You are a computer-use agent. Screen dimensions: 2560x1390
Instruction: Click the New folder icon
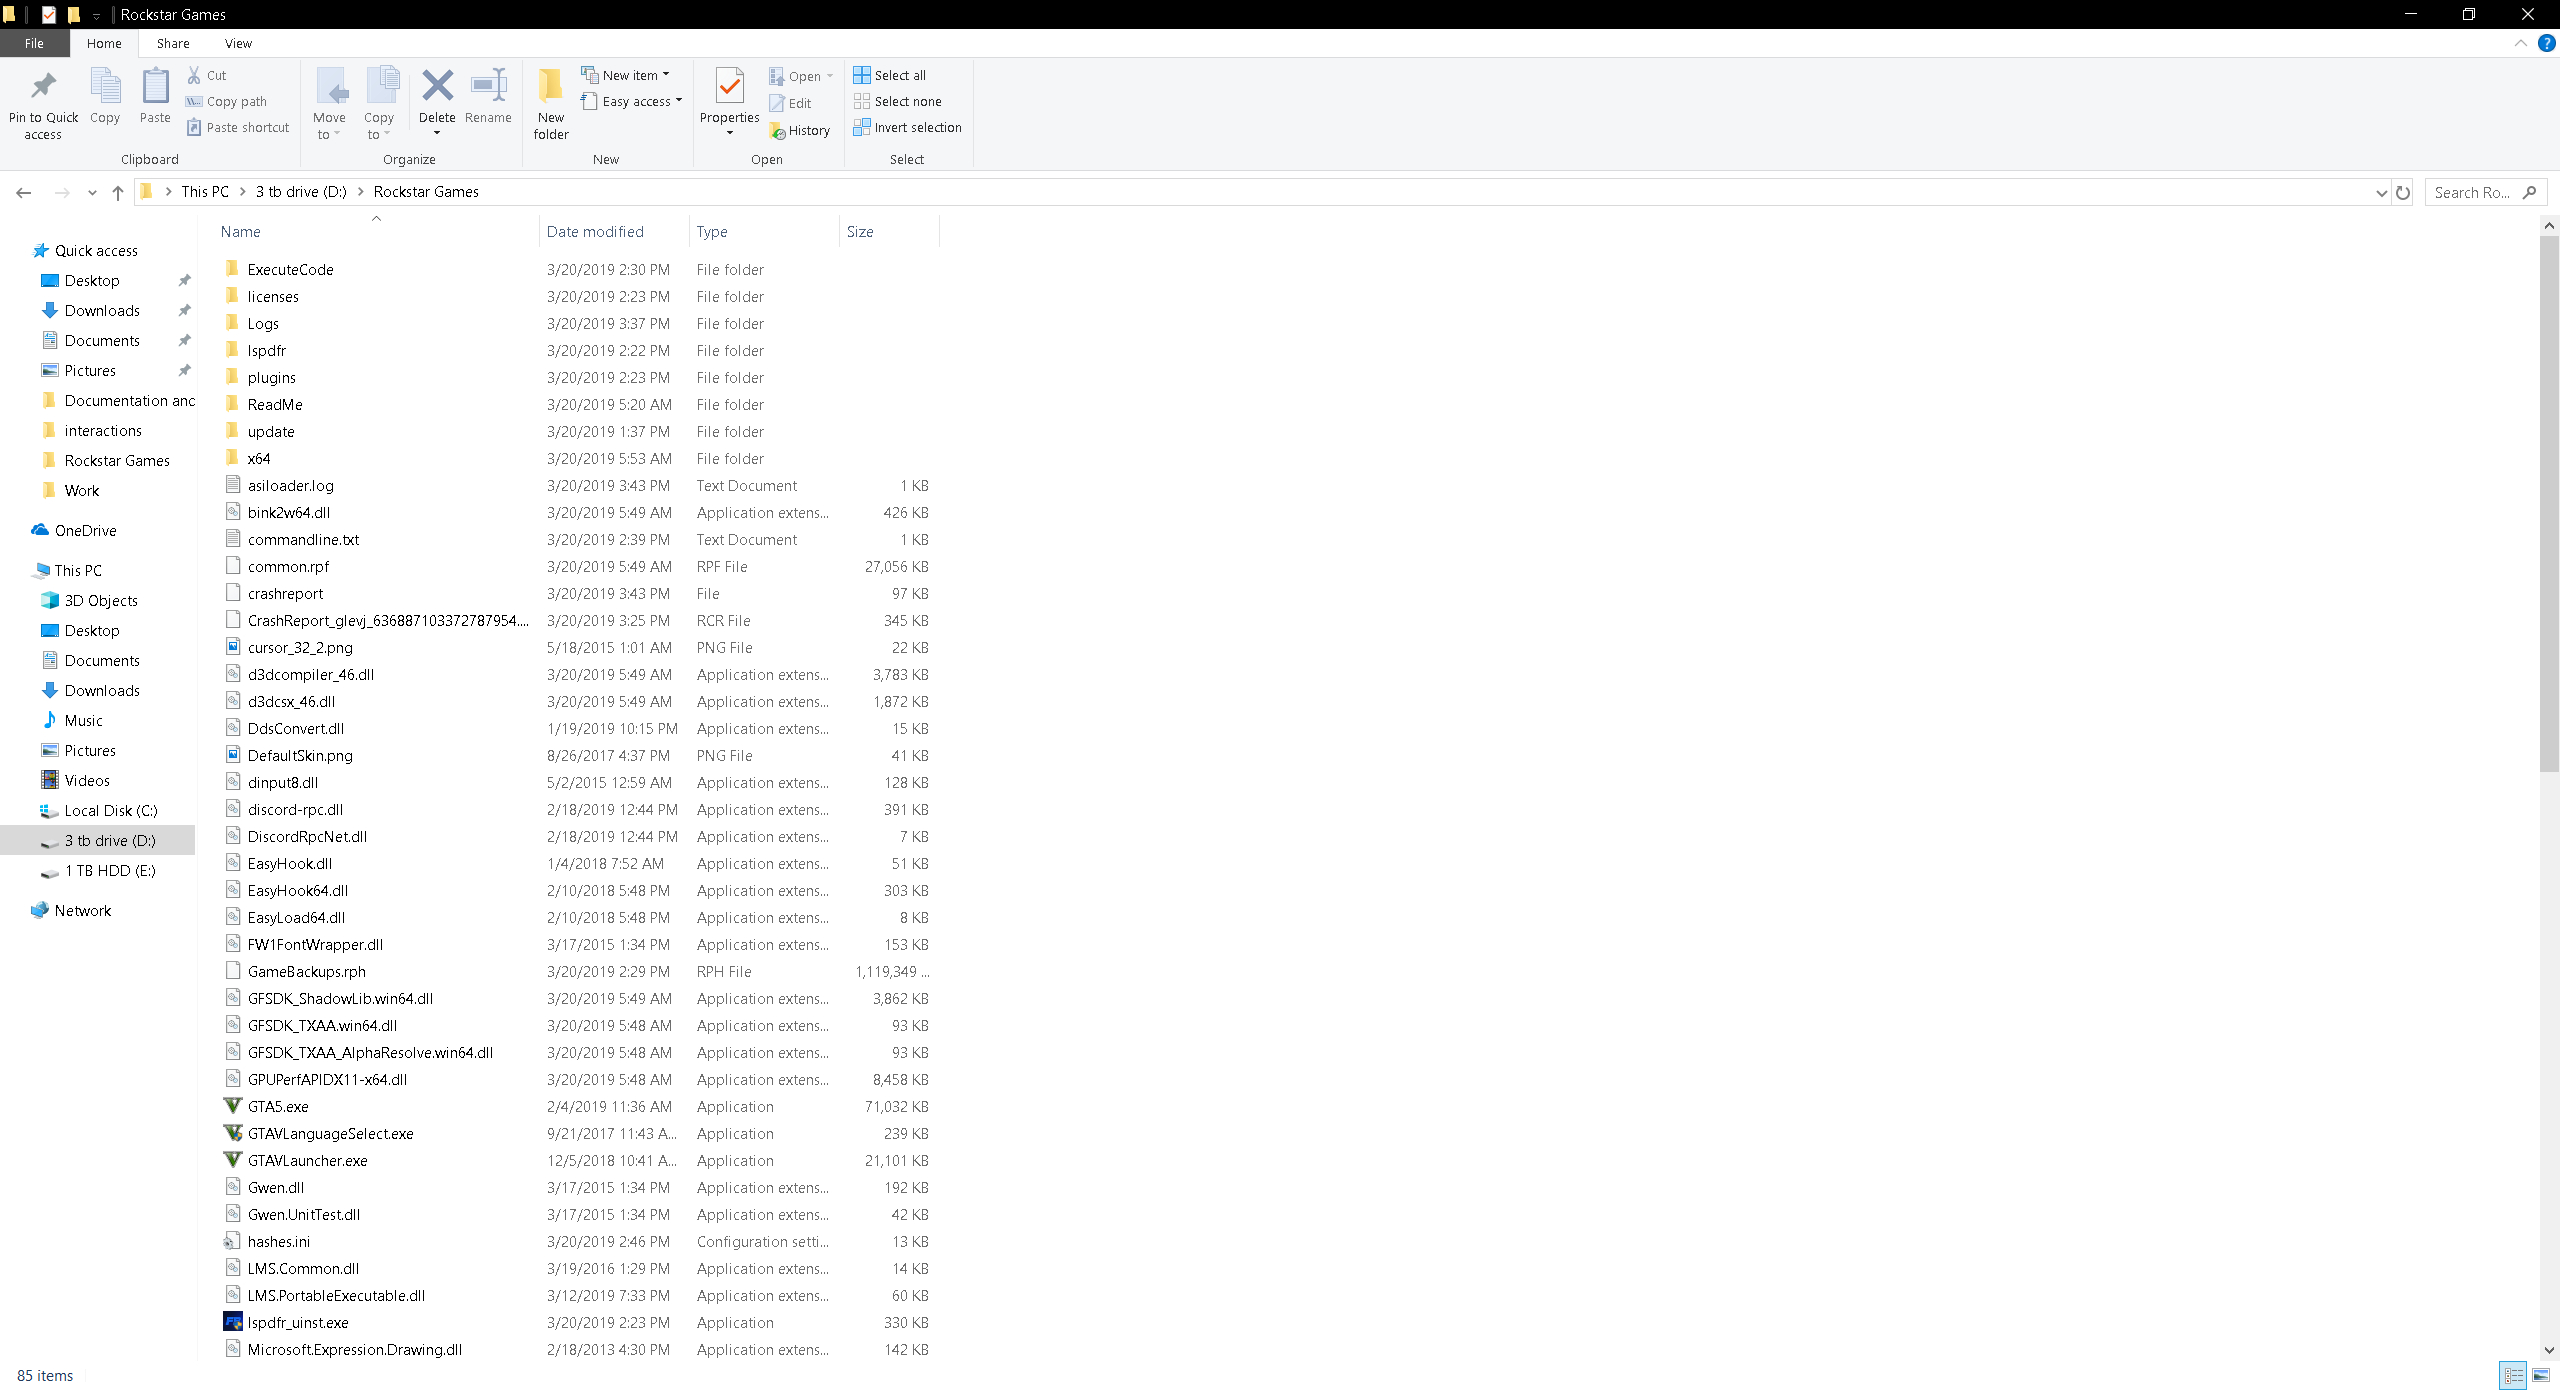550,88
